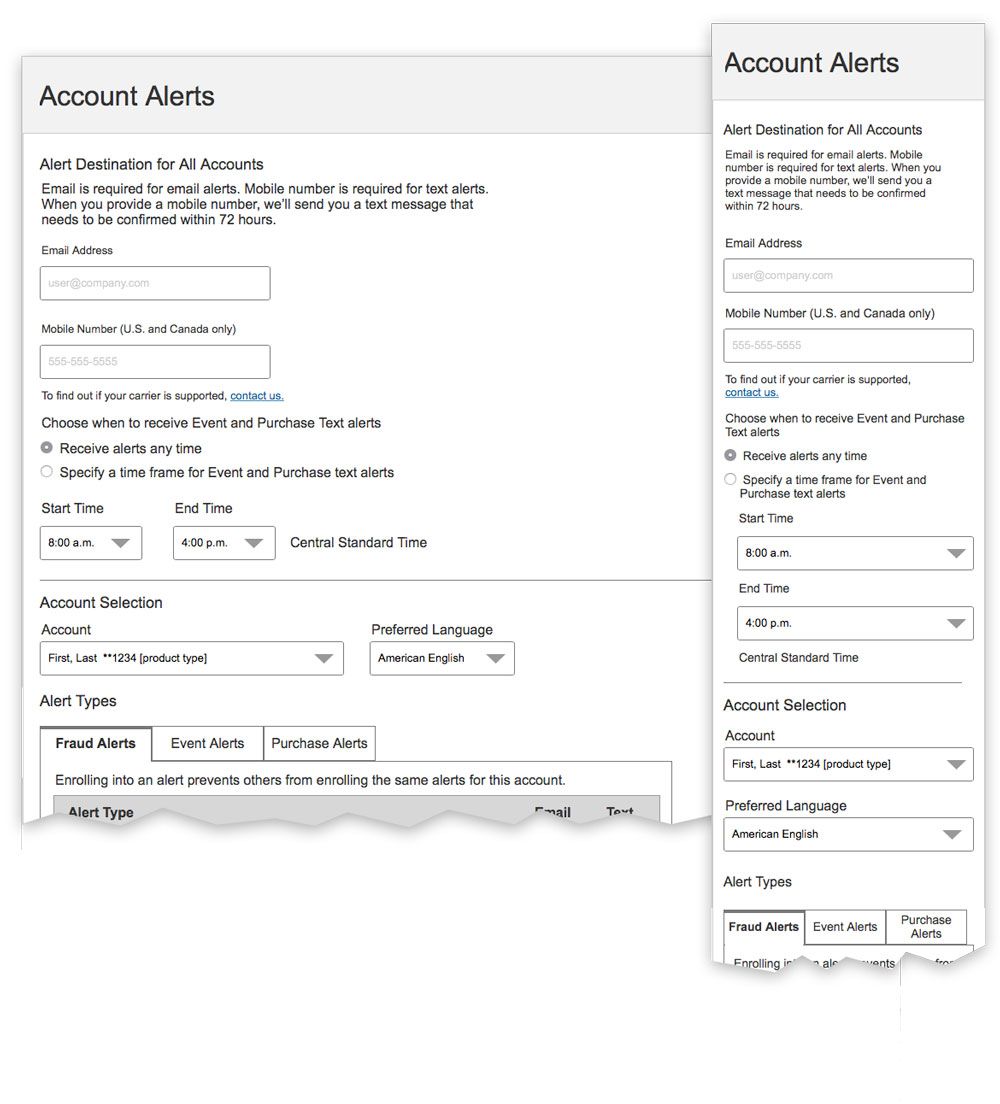This screenshot has height=1104, width=1000.
Task: Expand the mobile Preferred Language dropdown
Action: (x=848, y=834)
